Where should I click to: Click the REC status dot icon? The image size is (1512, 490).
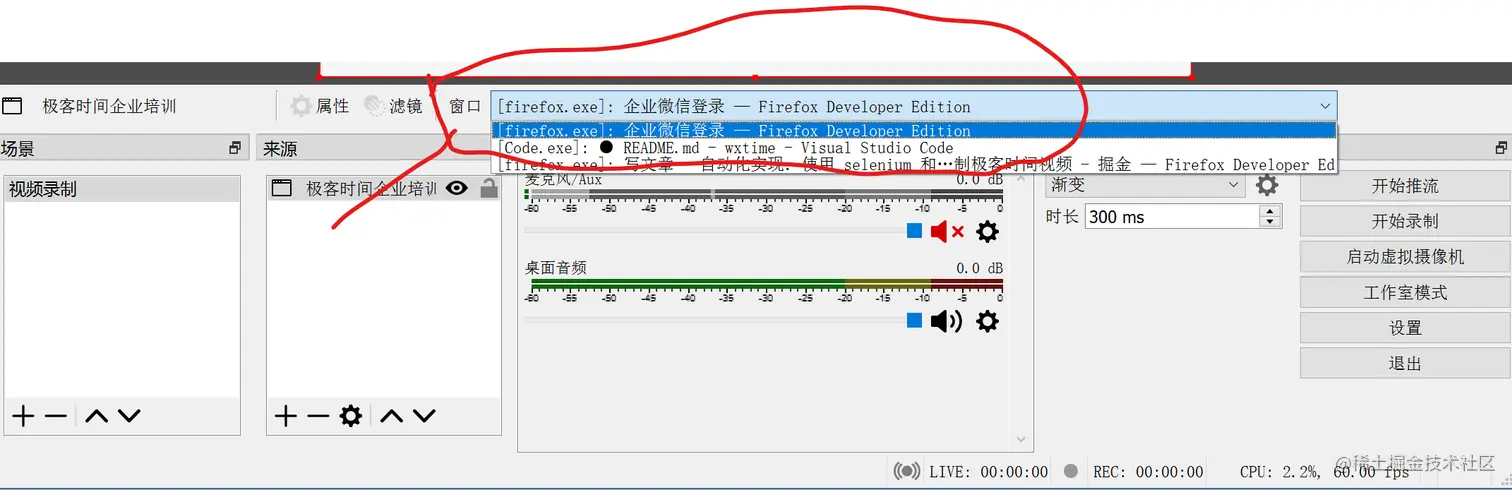pos(1071,471)
